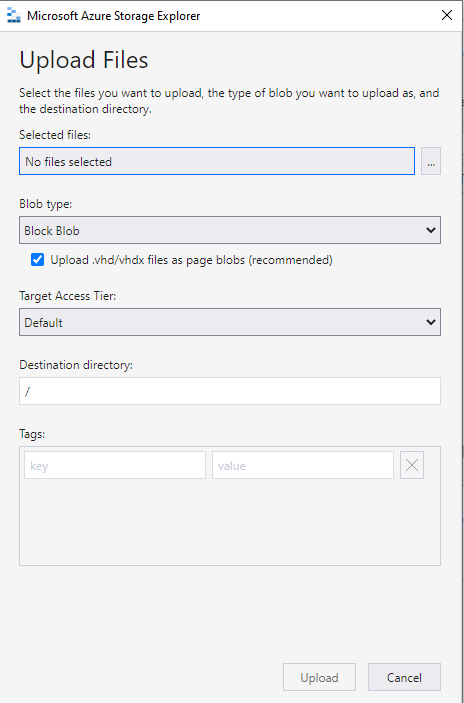464x703 pixels.
Task: Click the tag value input field
Action: point(303,465)
